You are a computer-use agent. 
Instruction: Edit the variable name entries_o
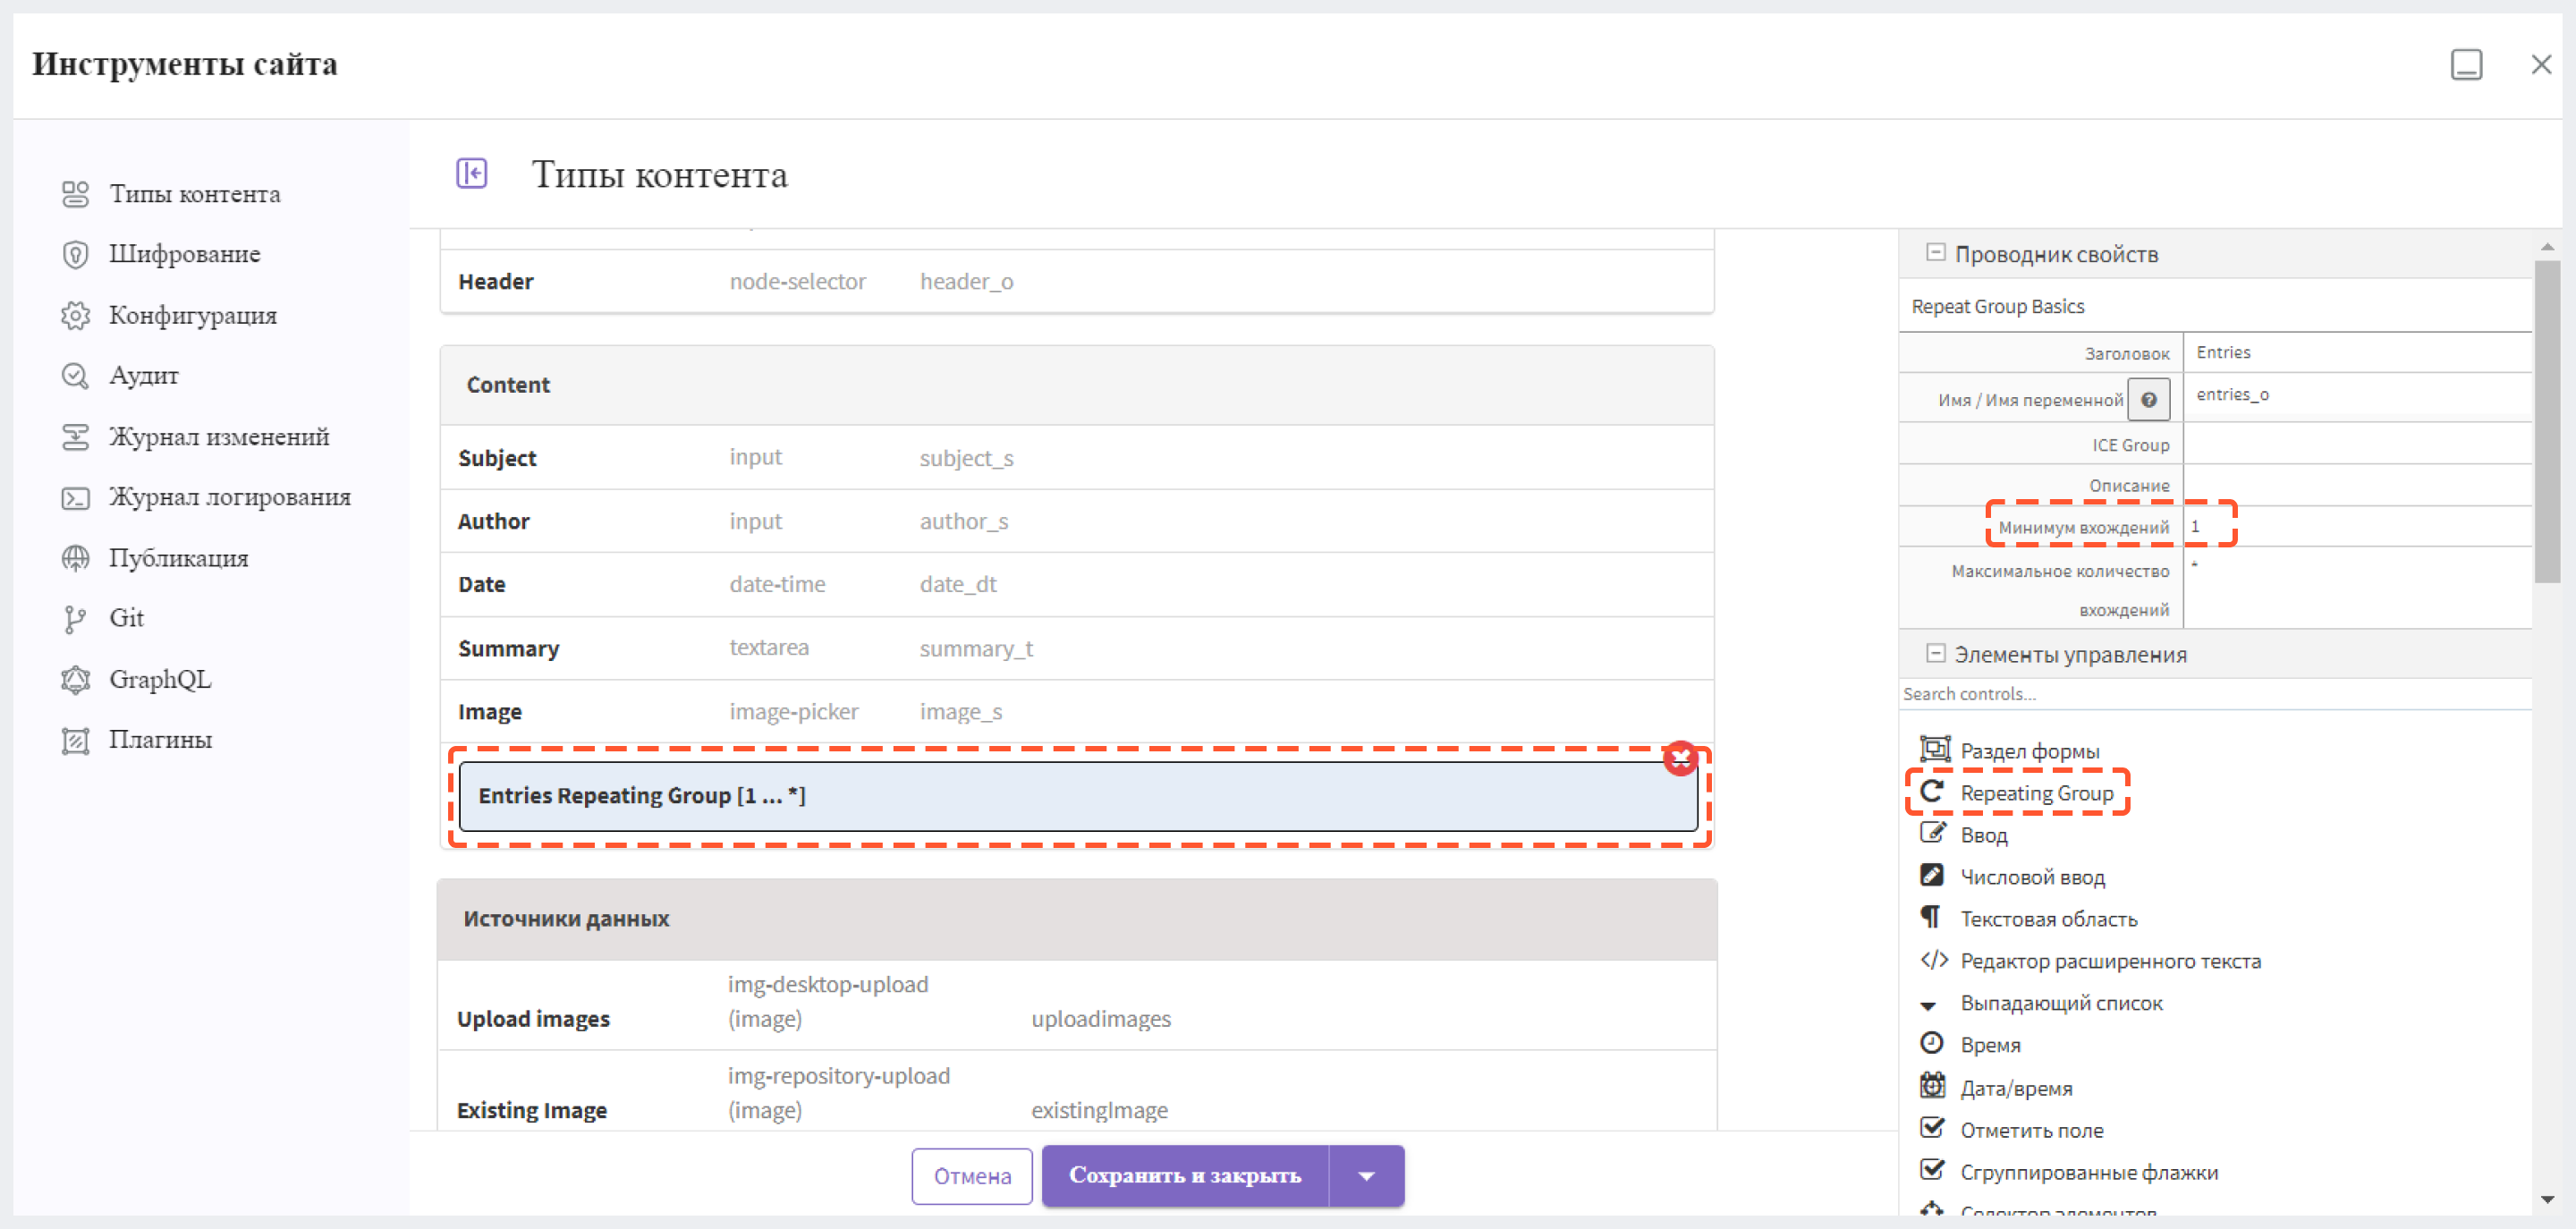click(2357, 396)
